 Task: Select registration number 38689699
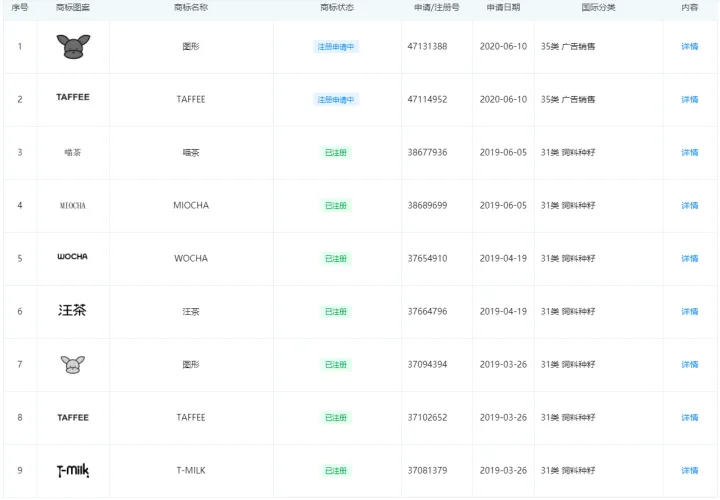[428, 205]
